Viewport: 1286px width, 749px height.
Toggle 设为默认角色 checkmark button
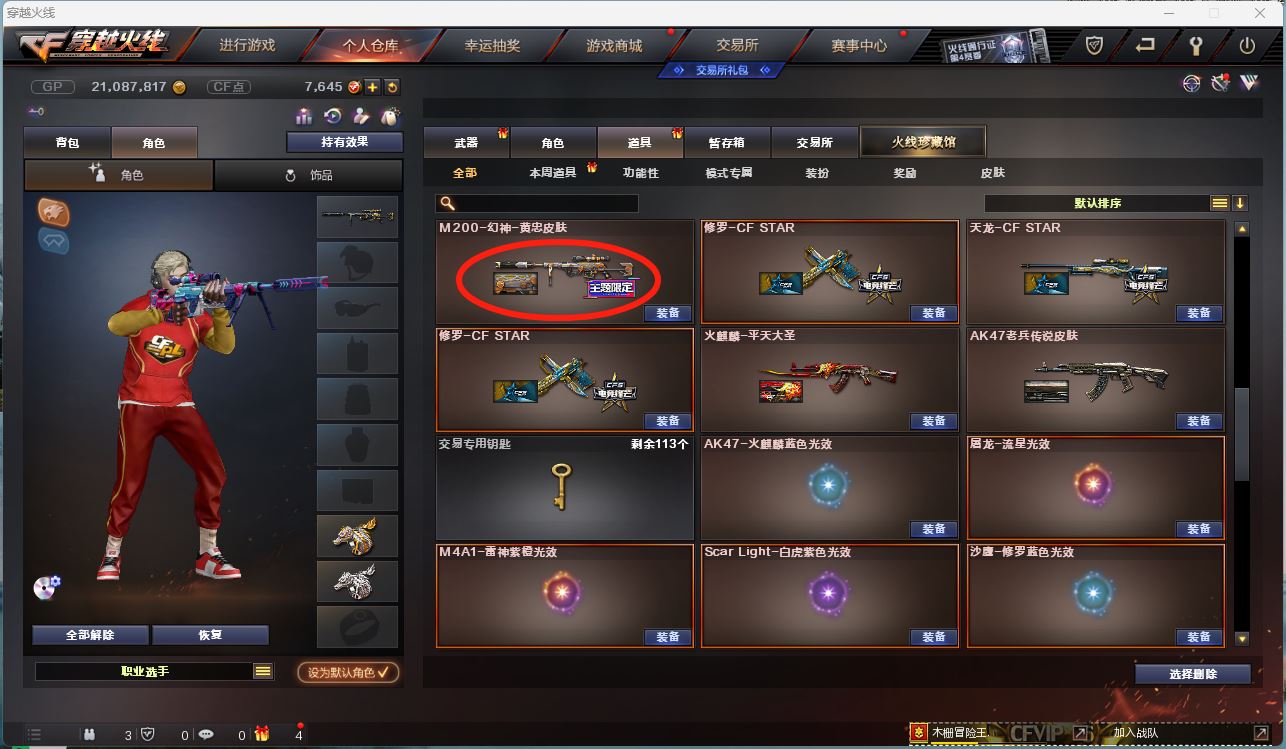pyautogui.click(x=348, y=672)
